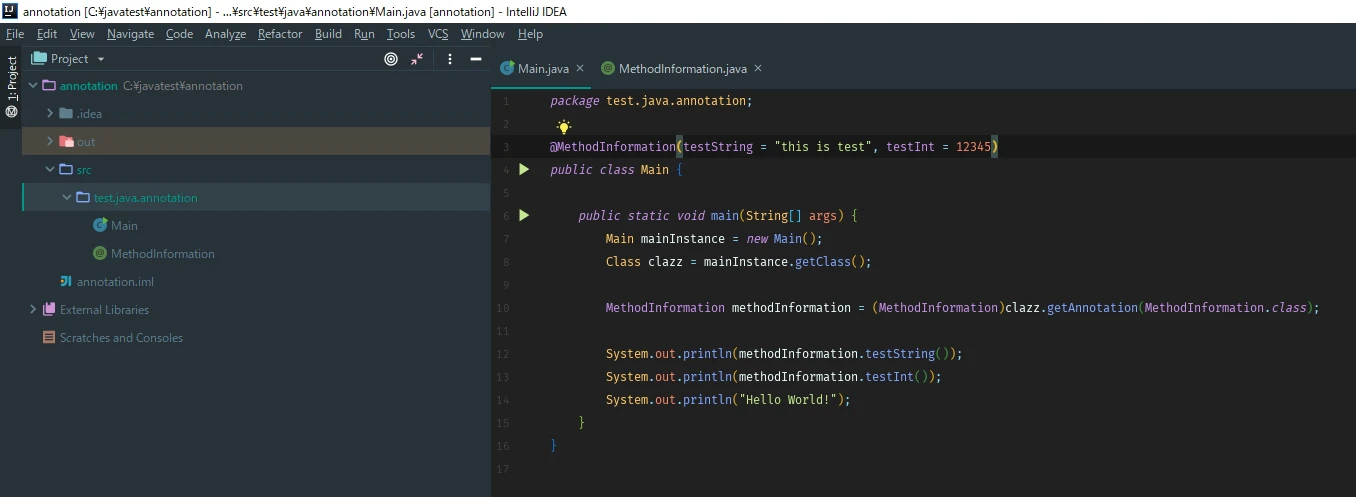Open the Project view dropdown
This screenshot has width=1356, height=497.
coord(69,59)
